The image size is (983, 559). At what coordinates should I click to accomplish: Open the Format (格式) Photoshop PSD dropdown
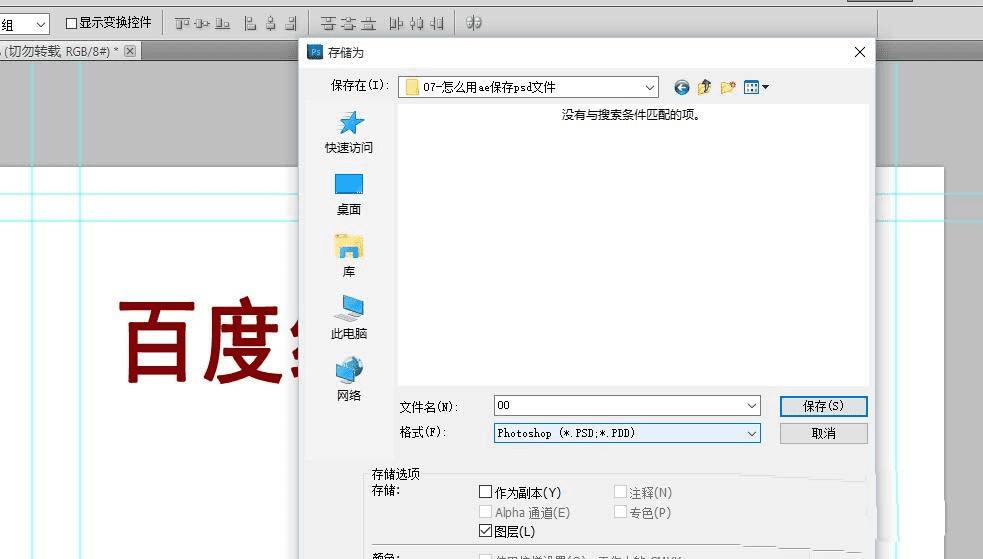(628, 433)
